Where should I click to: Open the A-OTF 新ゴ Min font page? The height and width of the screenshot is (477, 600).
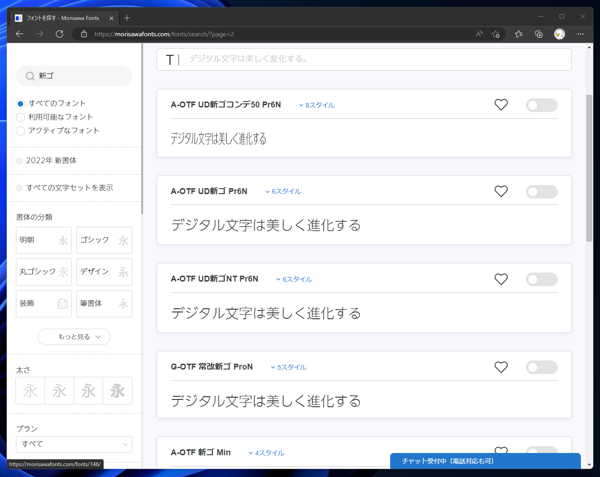tap(201, 453)
